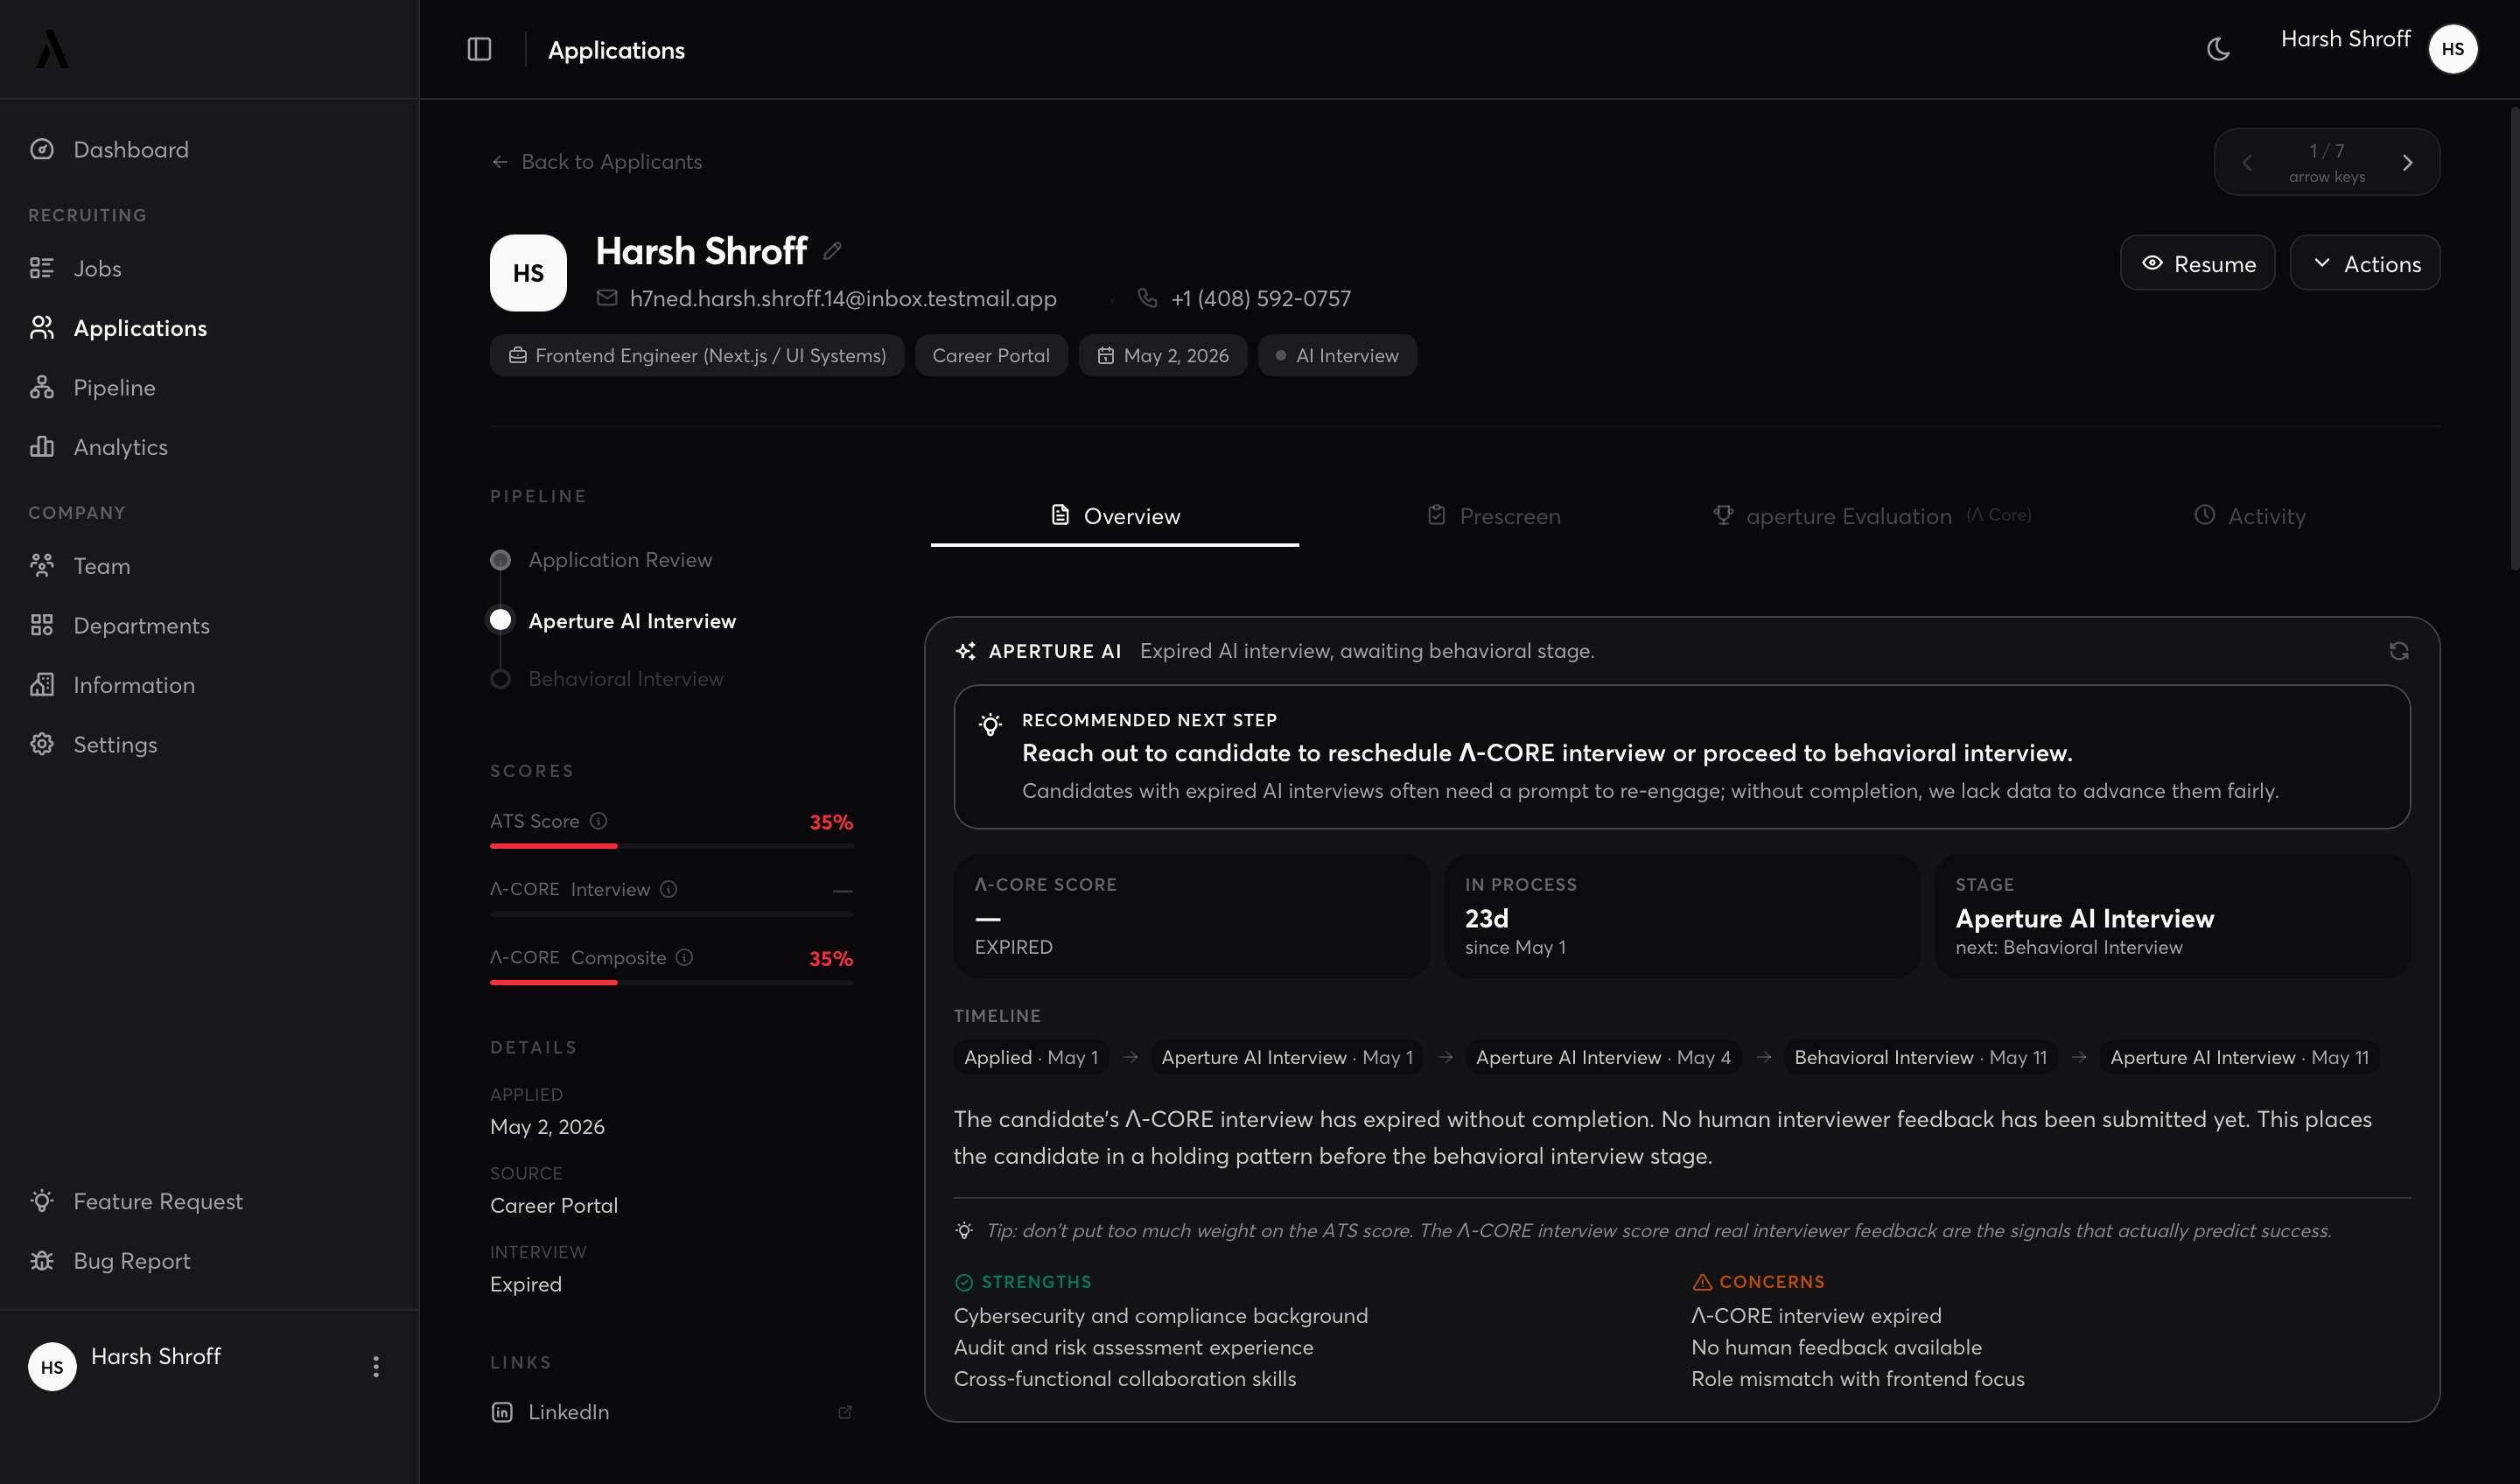Click the Recommended Next Step lightbulb icon
Viewport: 2520px width, 1484px height.
pyautogui.click(x=990, y=725)
